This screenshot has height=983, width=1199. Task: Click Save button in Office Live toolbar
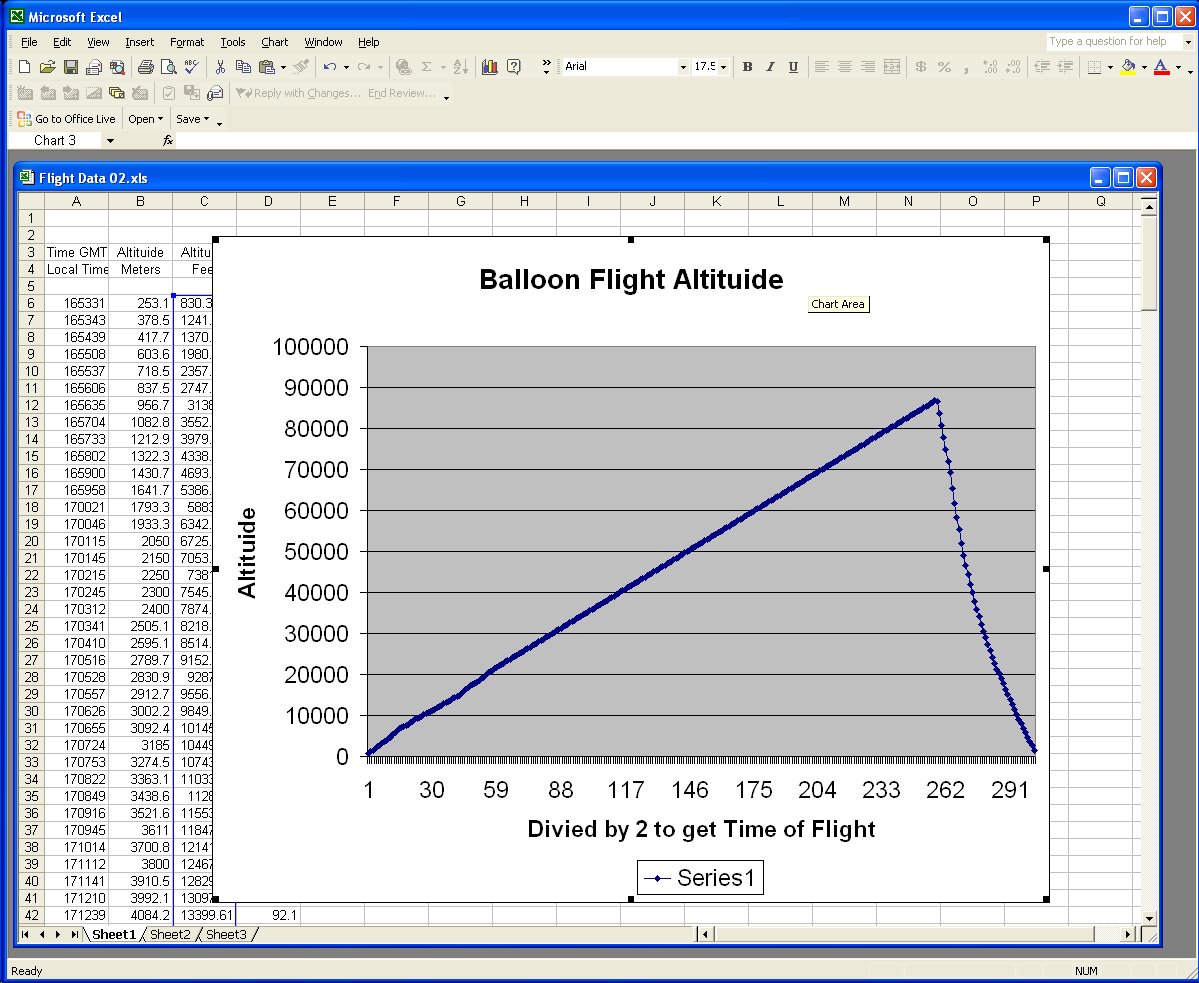pos(192,118)
